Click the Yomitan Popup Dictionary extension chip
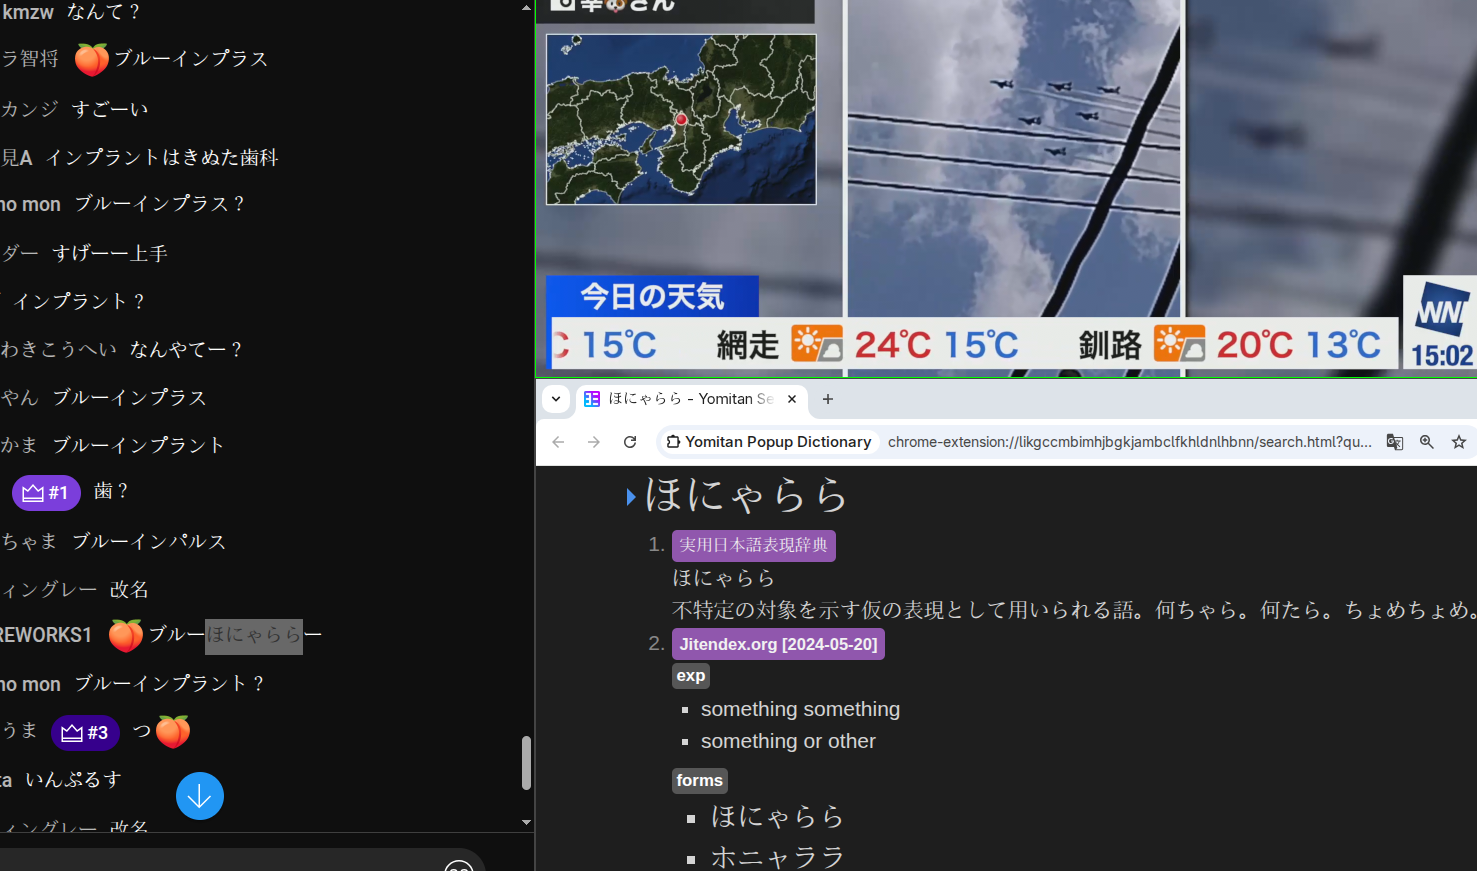 pyautogui.click(x=769, y=442)
